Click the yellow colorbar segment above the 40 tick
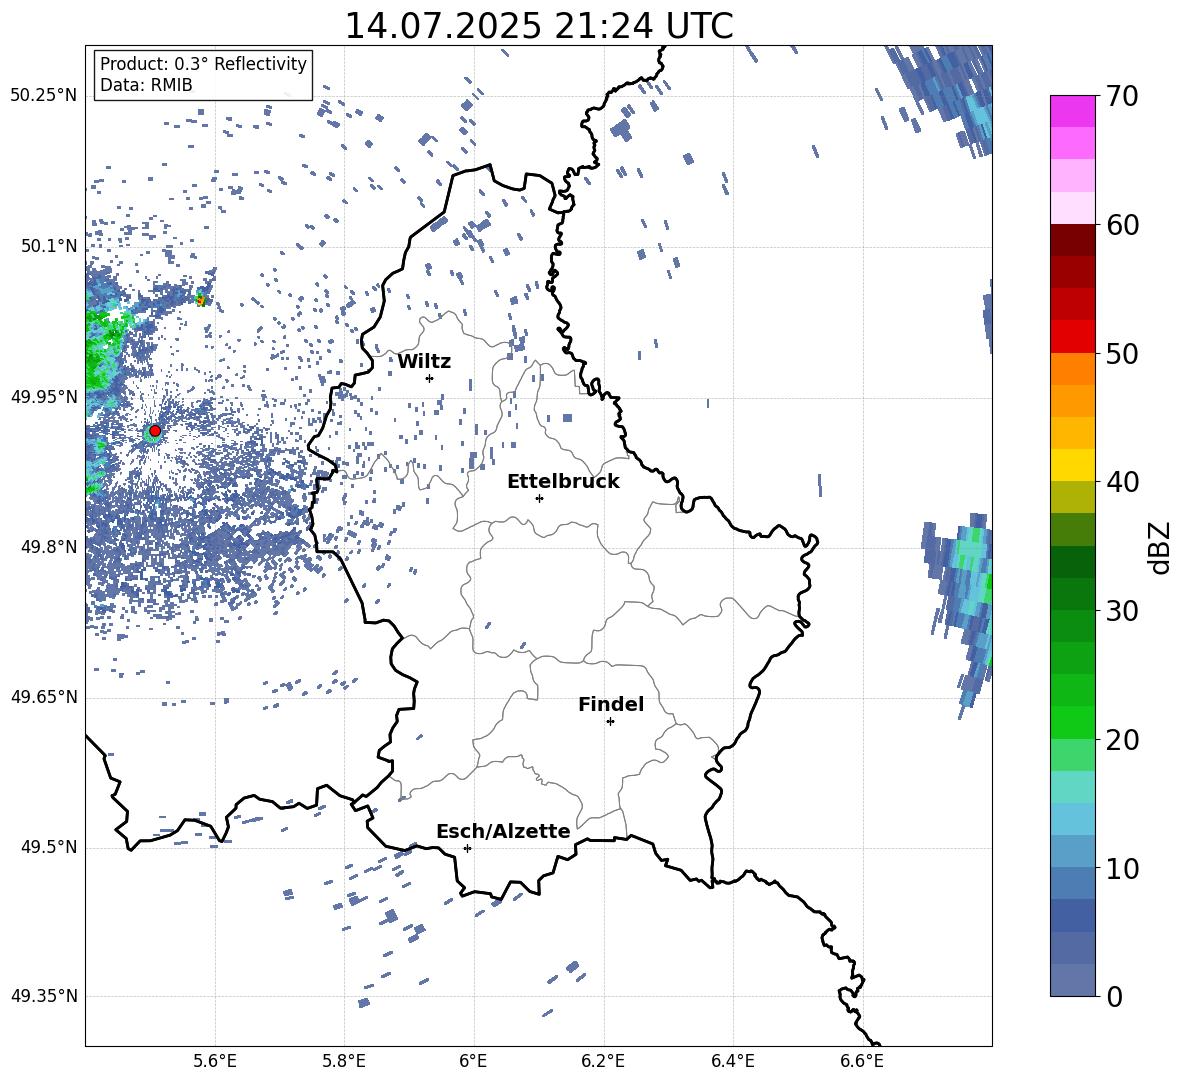This screenshot has width=1184, height=1081. point(1072,466)
